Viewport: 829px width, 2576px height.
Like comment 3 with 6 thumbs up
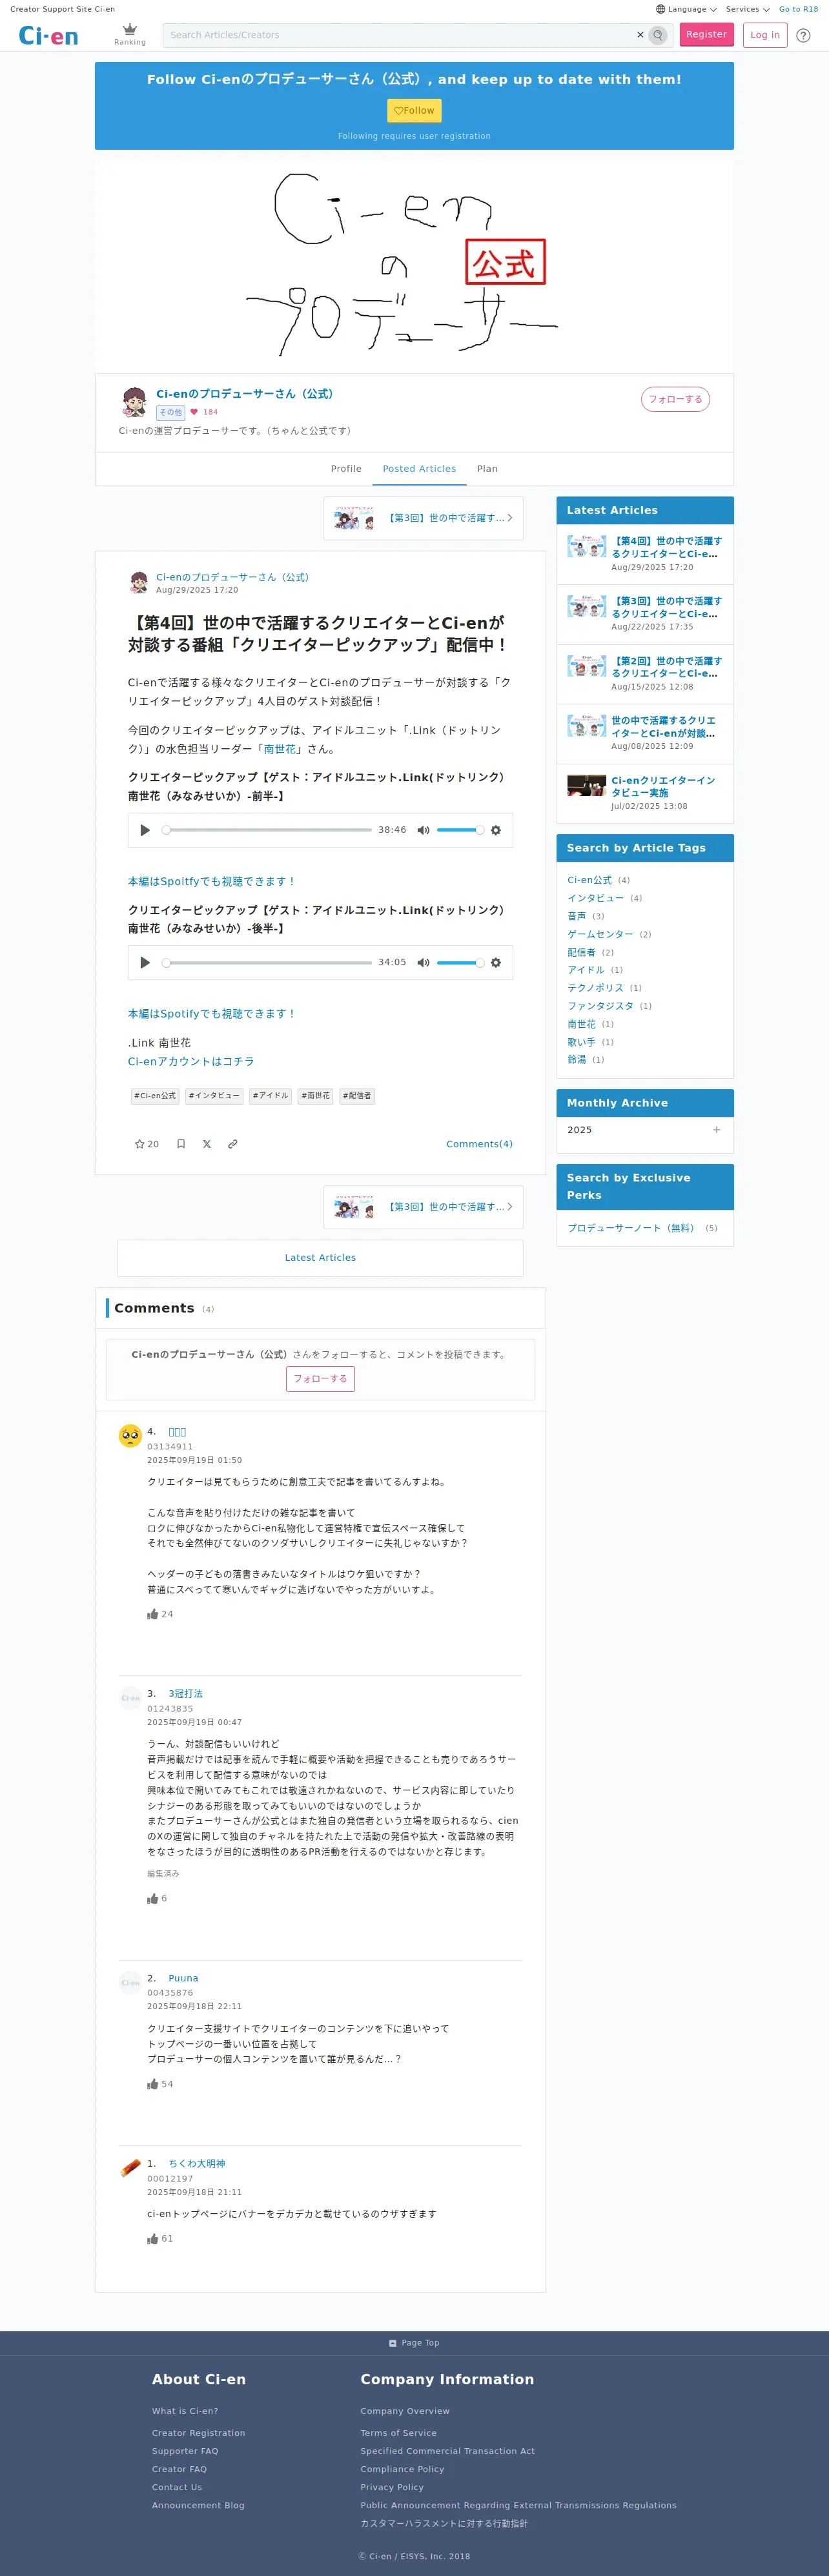153,1898
